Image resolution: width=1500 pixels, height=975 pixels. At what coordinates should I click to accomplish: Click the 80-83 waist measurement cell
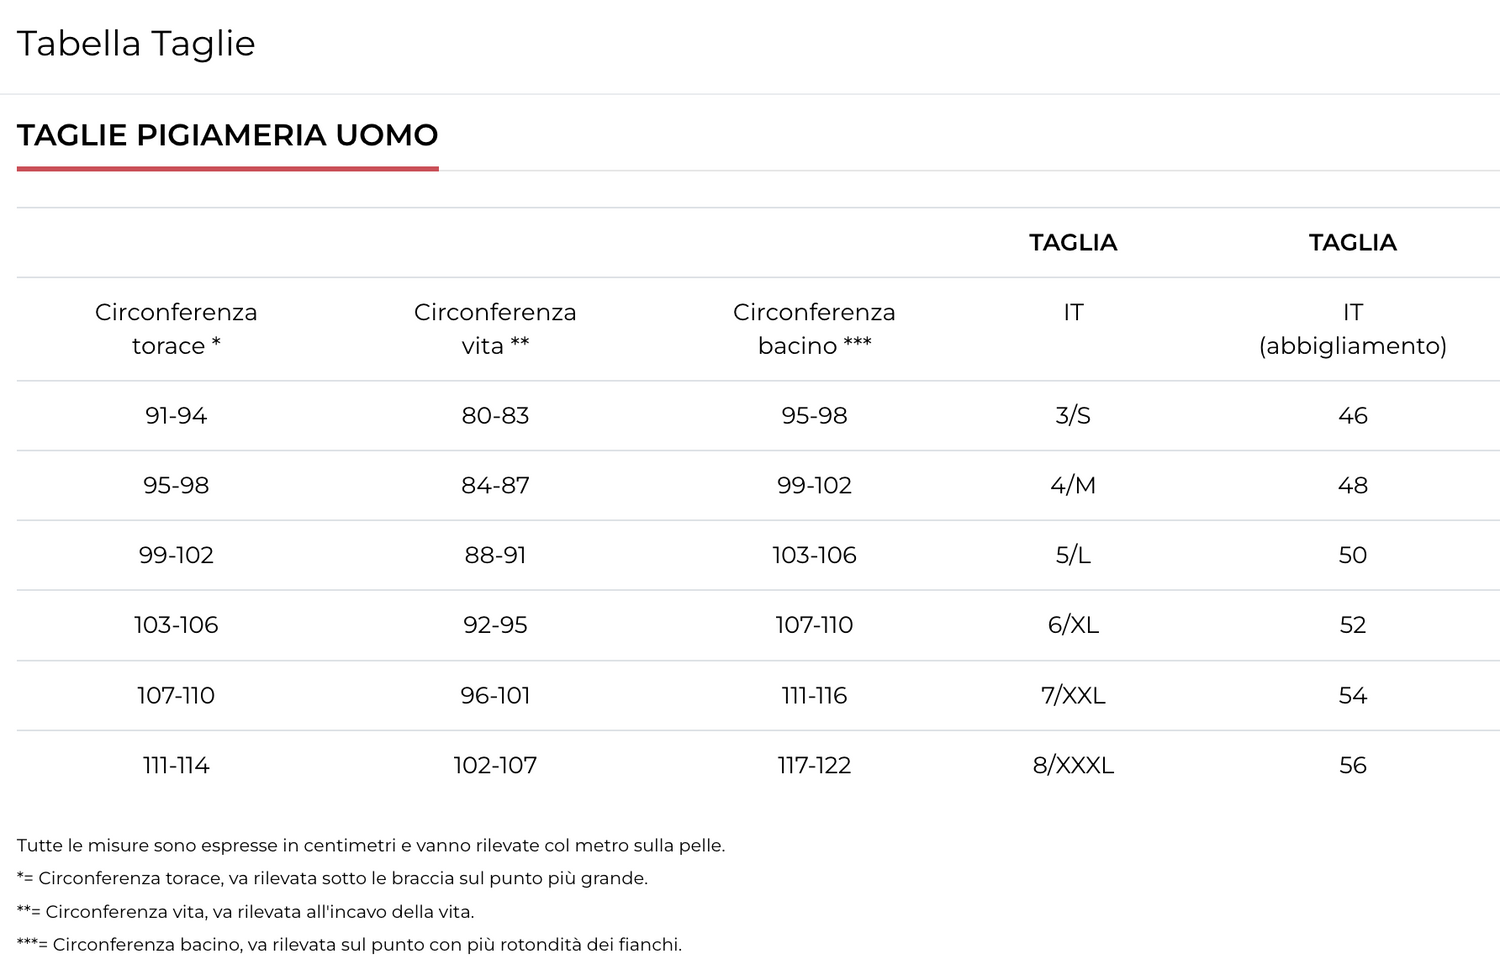(x=495, y=416)
